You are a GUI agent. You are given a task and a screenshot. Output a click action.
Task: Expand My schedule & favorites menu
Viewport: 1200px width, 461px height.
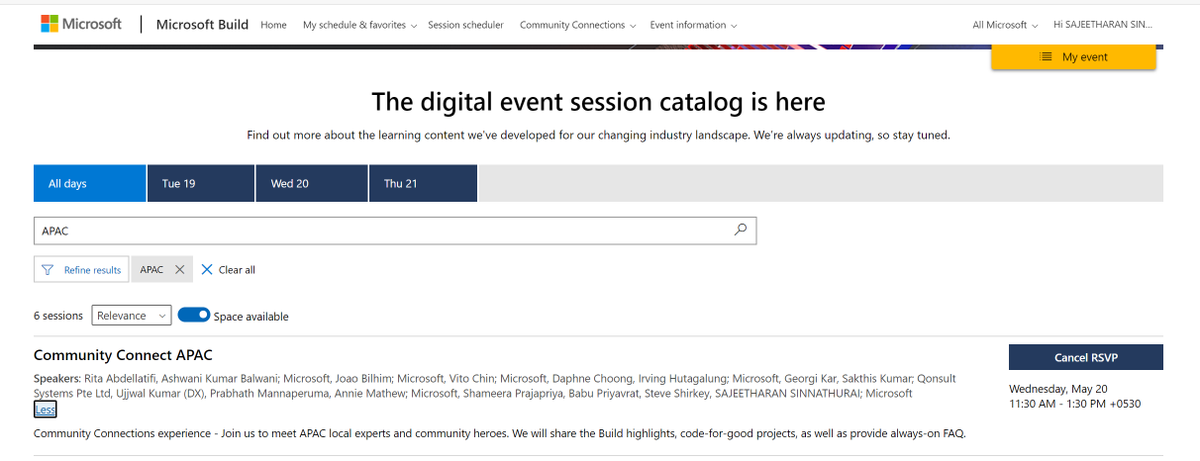pos(360,25)
